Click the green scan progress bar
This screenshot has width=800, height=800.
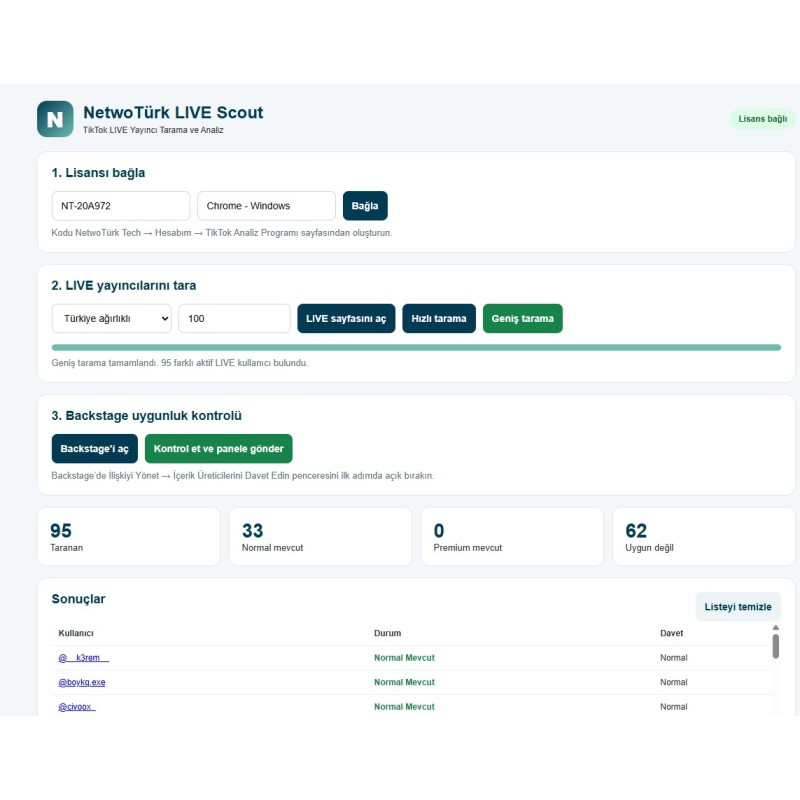click(x=416, y=347)
